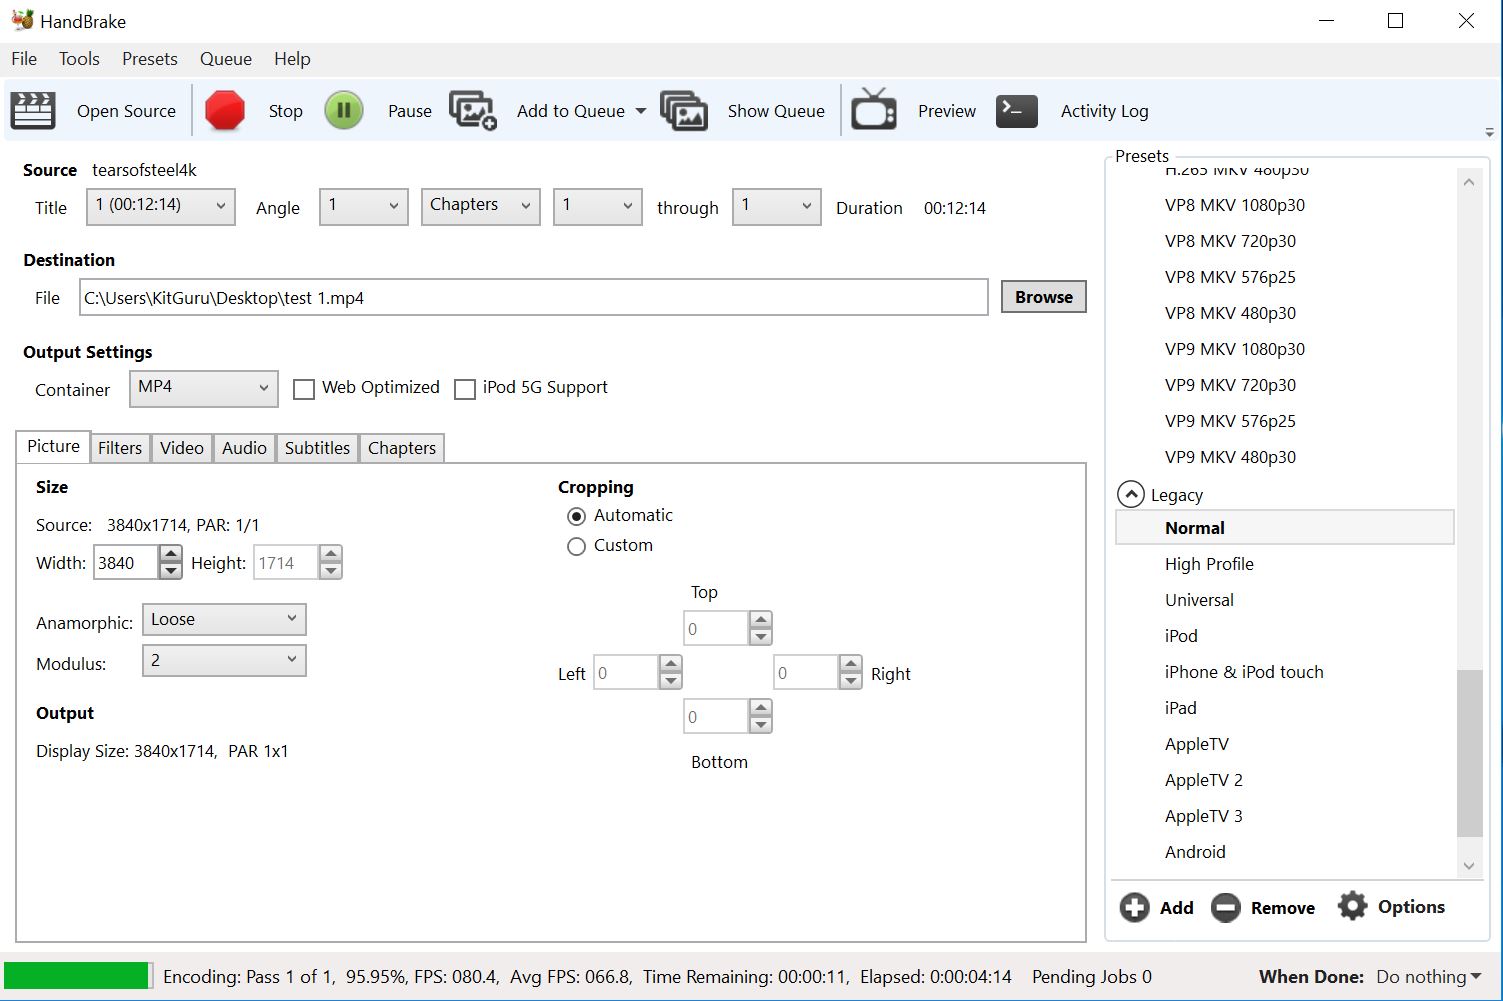The width and height of the screenshot is (1503, 1001).
Task: Click the destination File path field
Action: tap(534, 298)
